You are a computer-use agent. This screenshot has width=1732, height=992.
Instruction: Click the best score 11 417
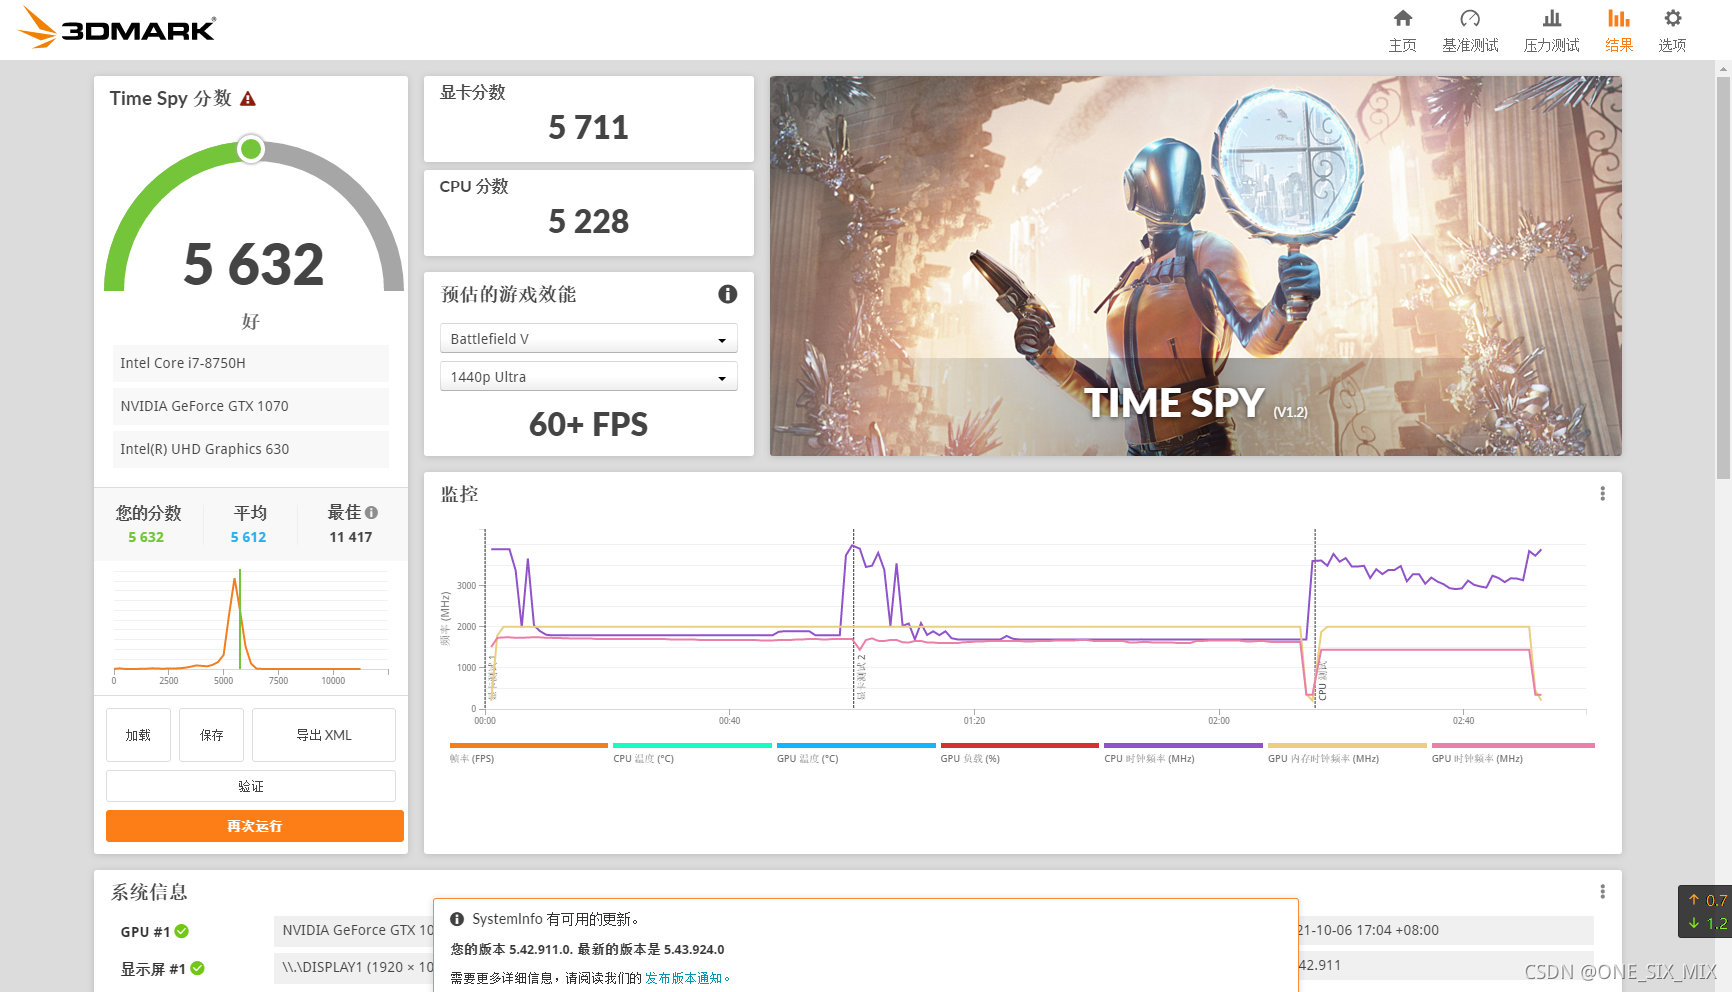tap(351, 537)
